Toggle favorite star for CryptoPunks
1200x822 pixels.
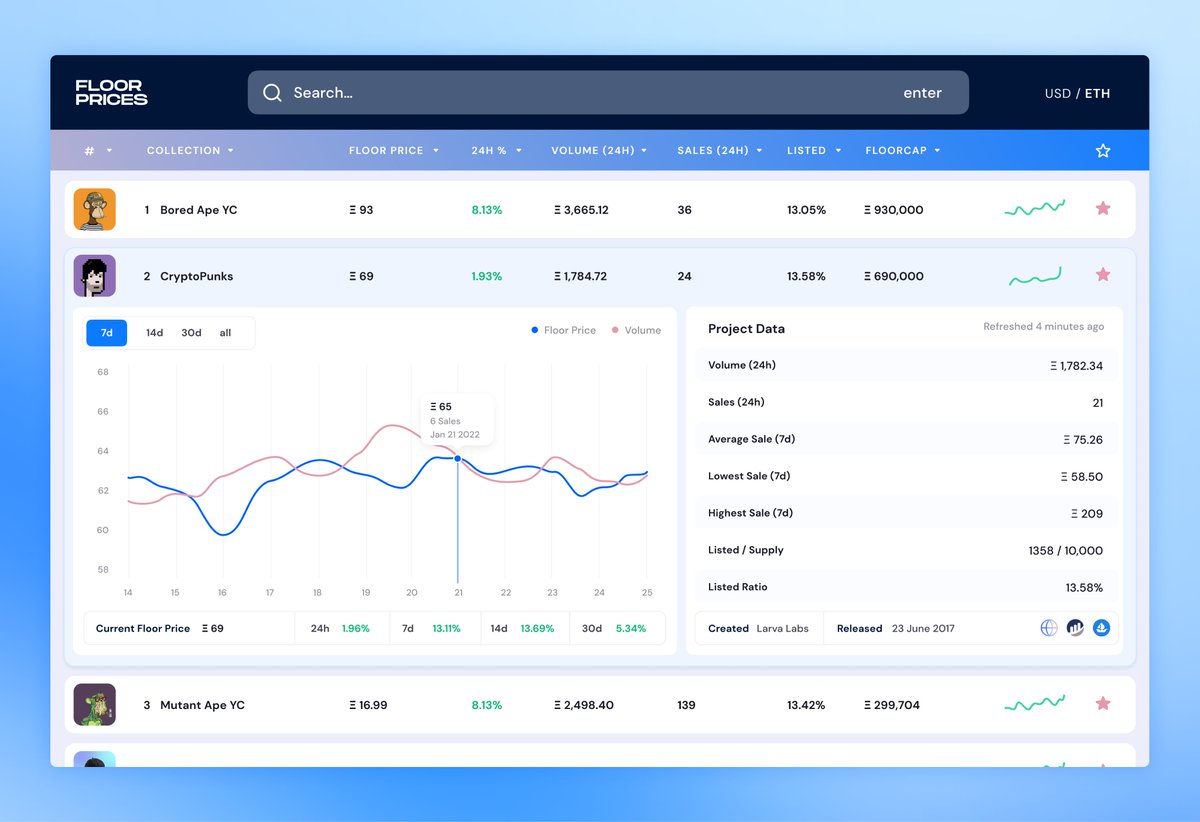[1103, 274]
